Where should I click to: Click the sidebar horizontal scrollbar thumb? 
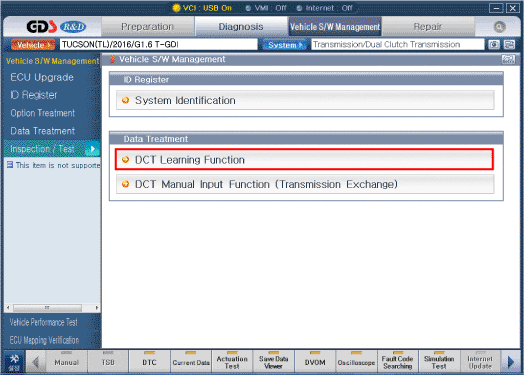[x=47, y=307]
